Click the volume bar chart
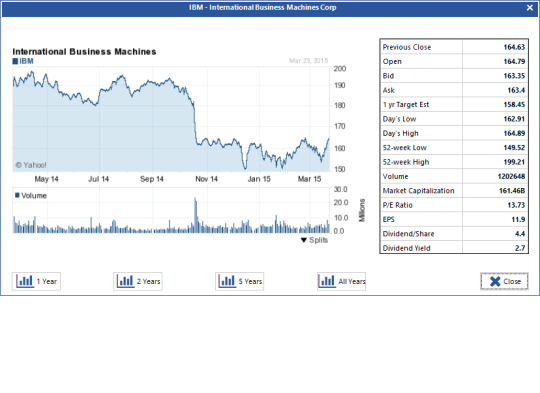This screenshot has width=540, height=393. pyautogui.click(x=171, y=211)
